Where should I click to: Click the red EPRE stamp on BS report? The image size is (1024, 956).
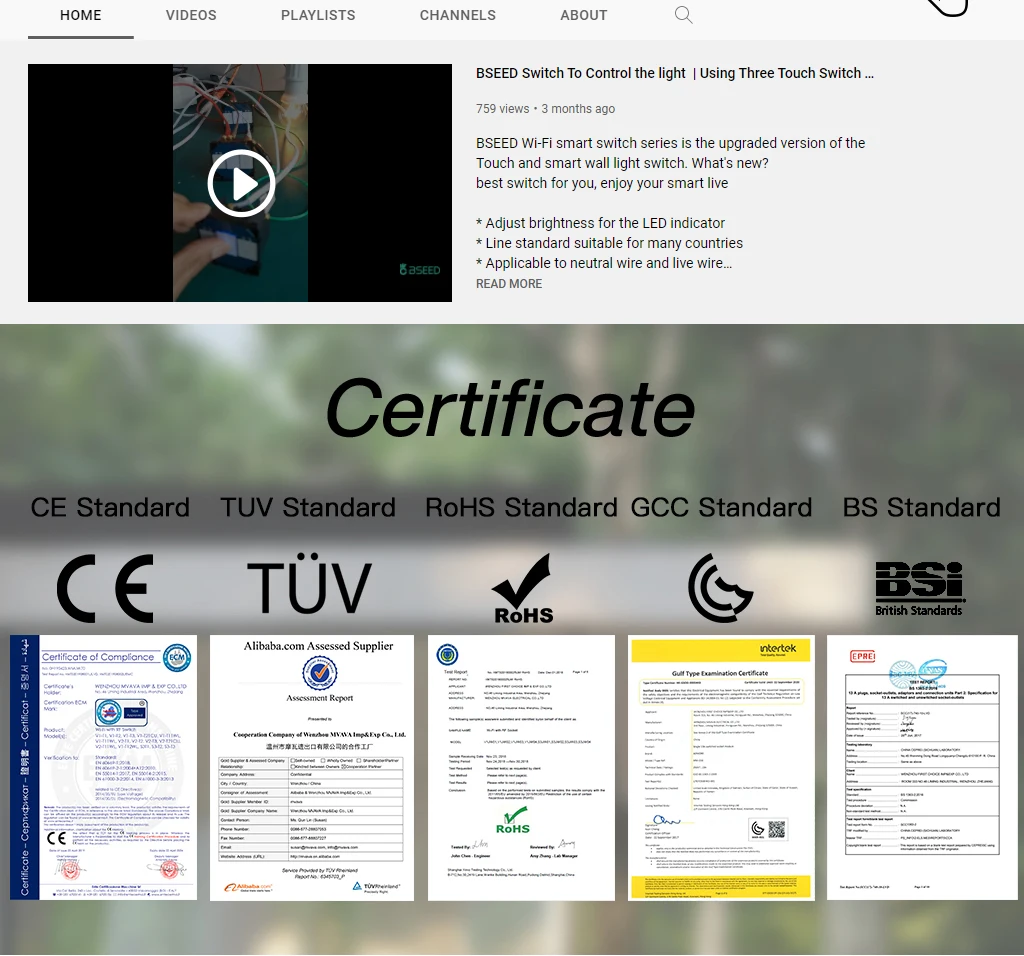(862, 656)
